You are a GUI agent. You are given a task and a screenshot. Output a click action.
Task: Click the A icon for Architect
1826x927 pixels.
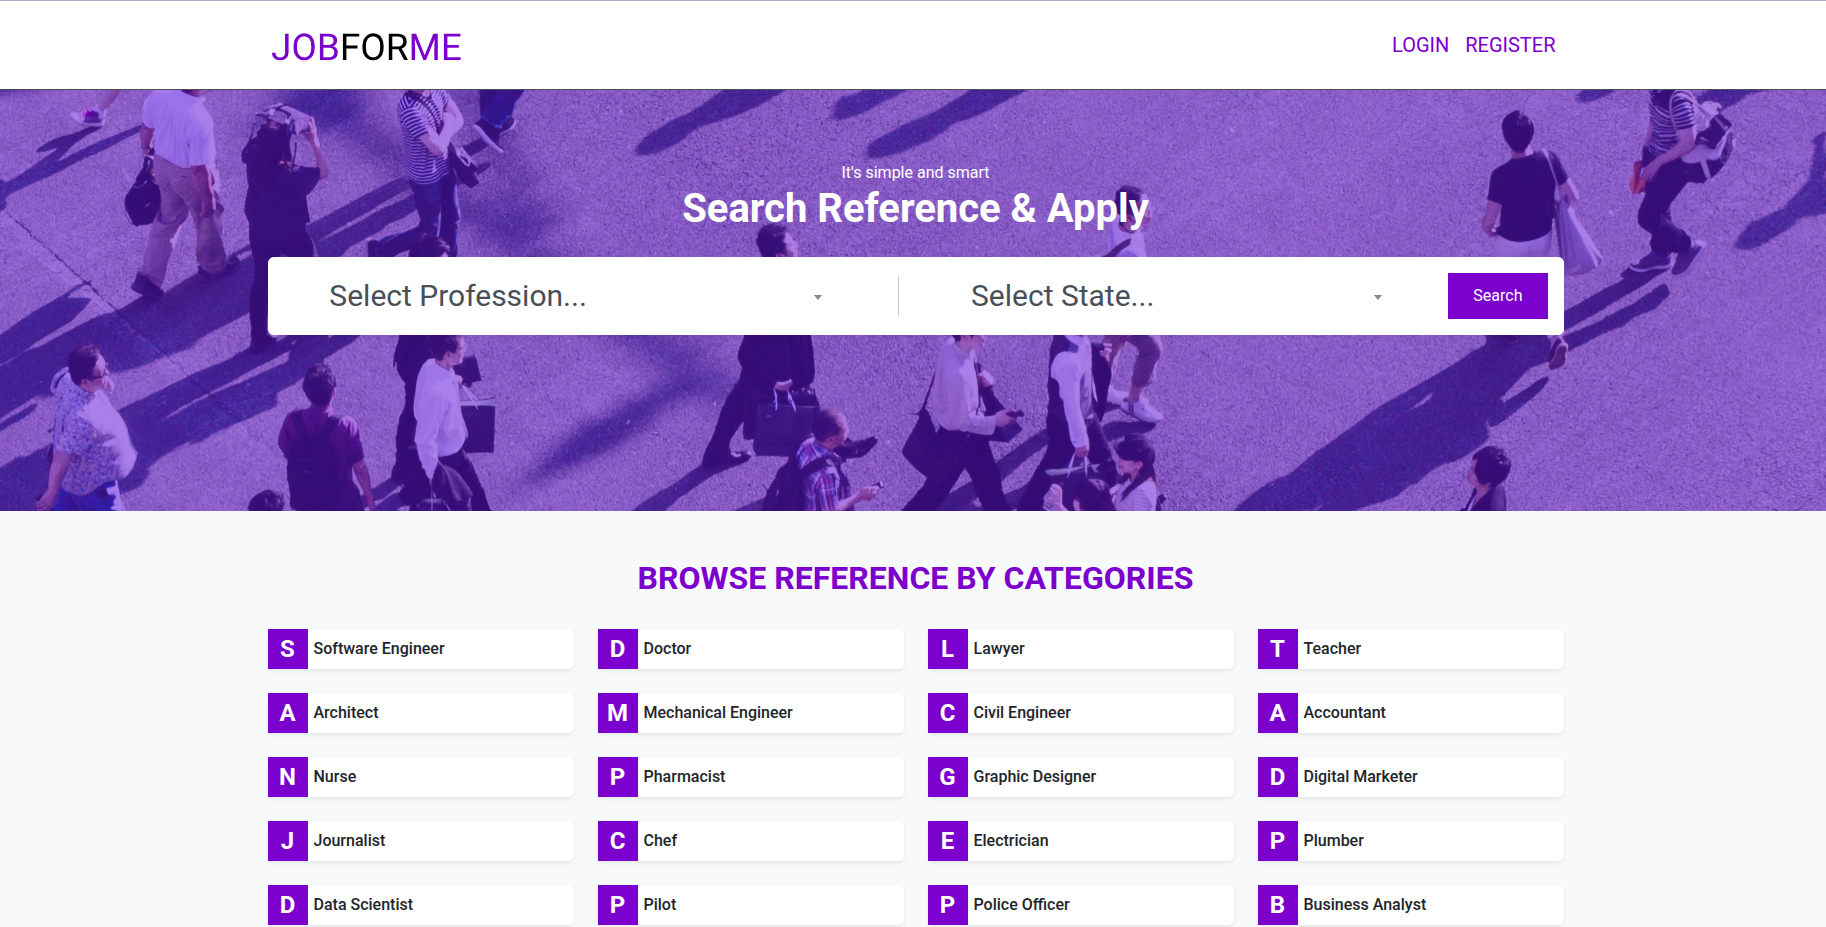[x=288, y=713]
